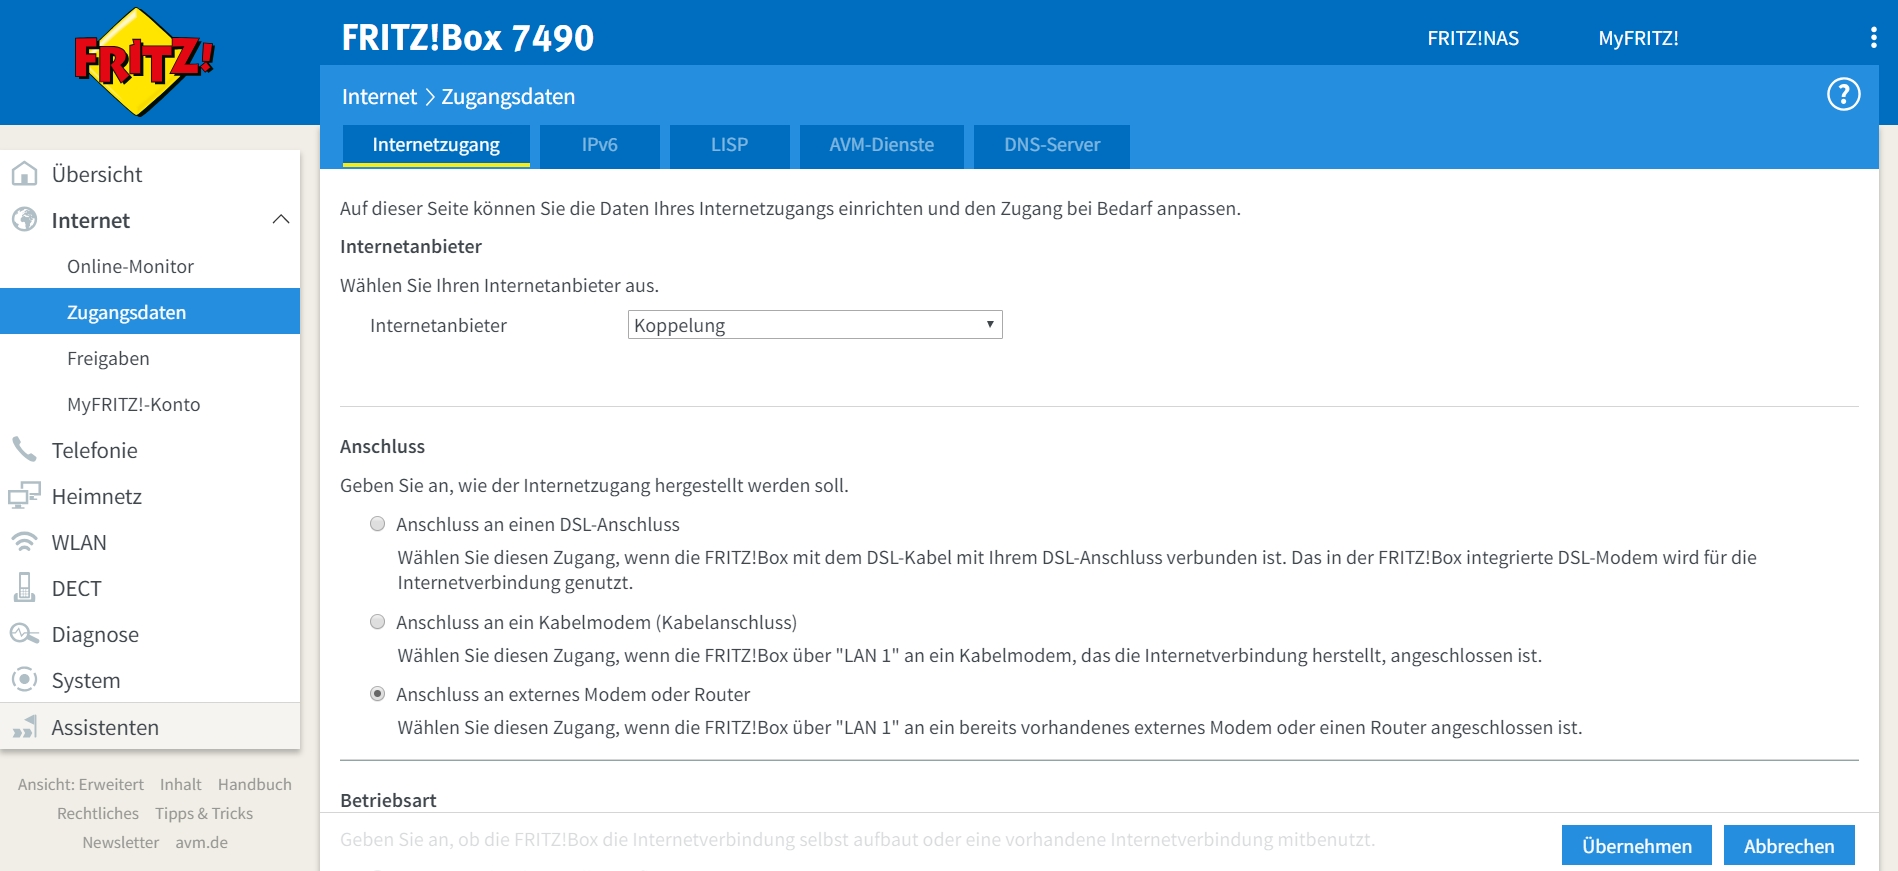Click the Betriebsart section heading
The height and width of the screenshot is (871, 1898).
click(388, 800)
